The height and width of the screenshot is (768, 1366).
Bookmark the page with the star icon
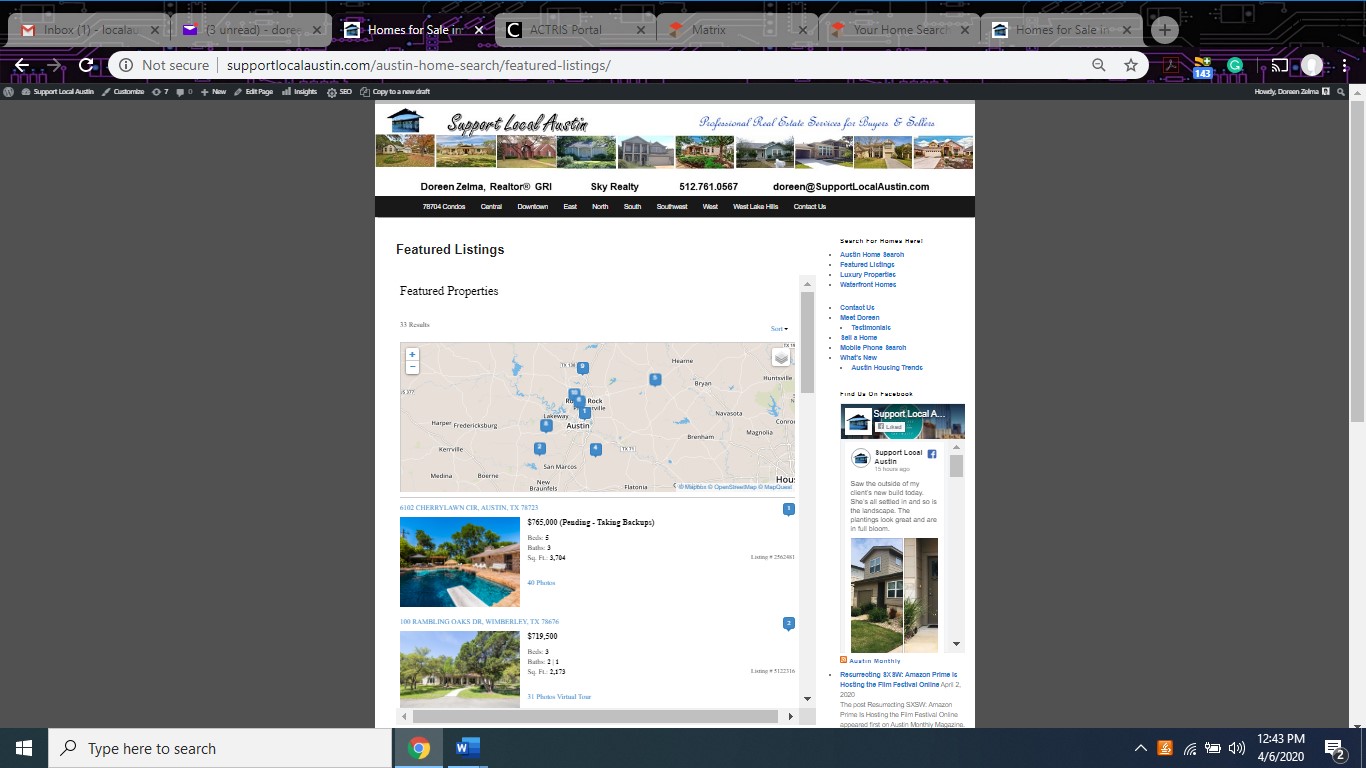pos(1131,65)
